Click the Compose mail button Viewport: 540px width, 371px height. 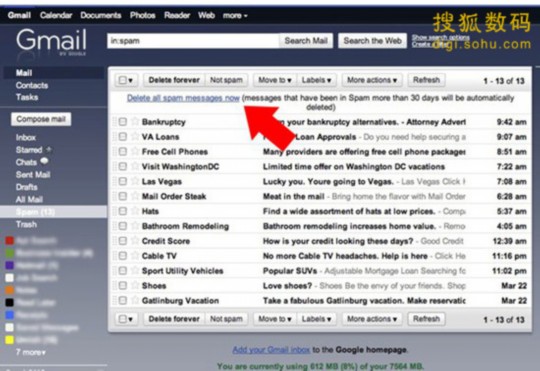pyautogui.click(x=41, y=119)
